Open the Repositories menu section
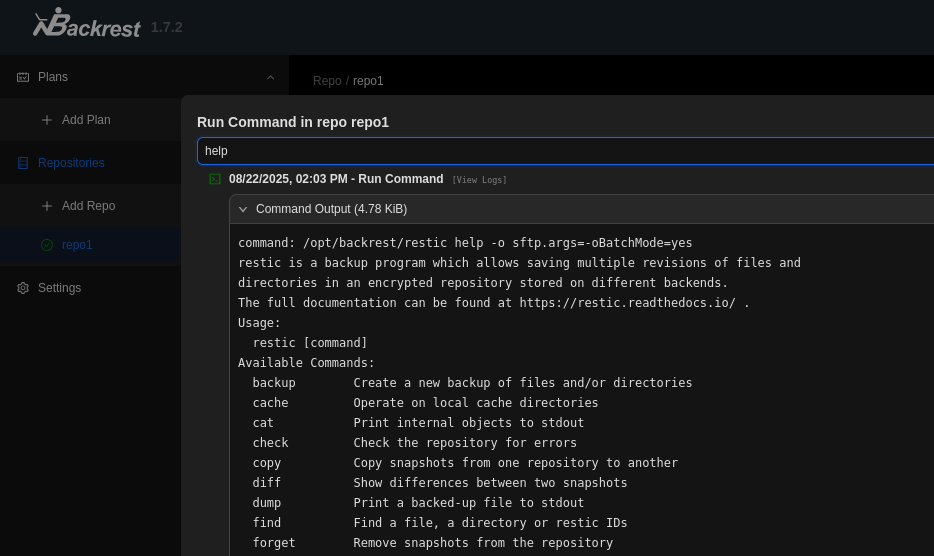This screenshot has height=556, width=934. 71,163
